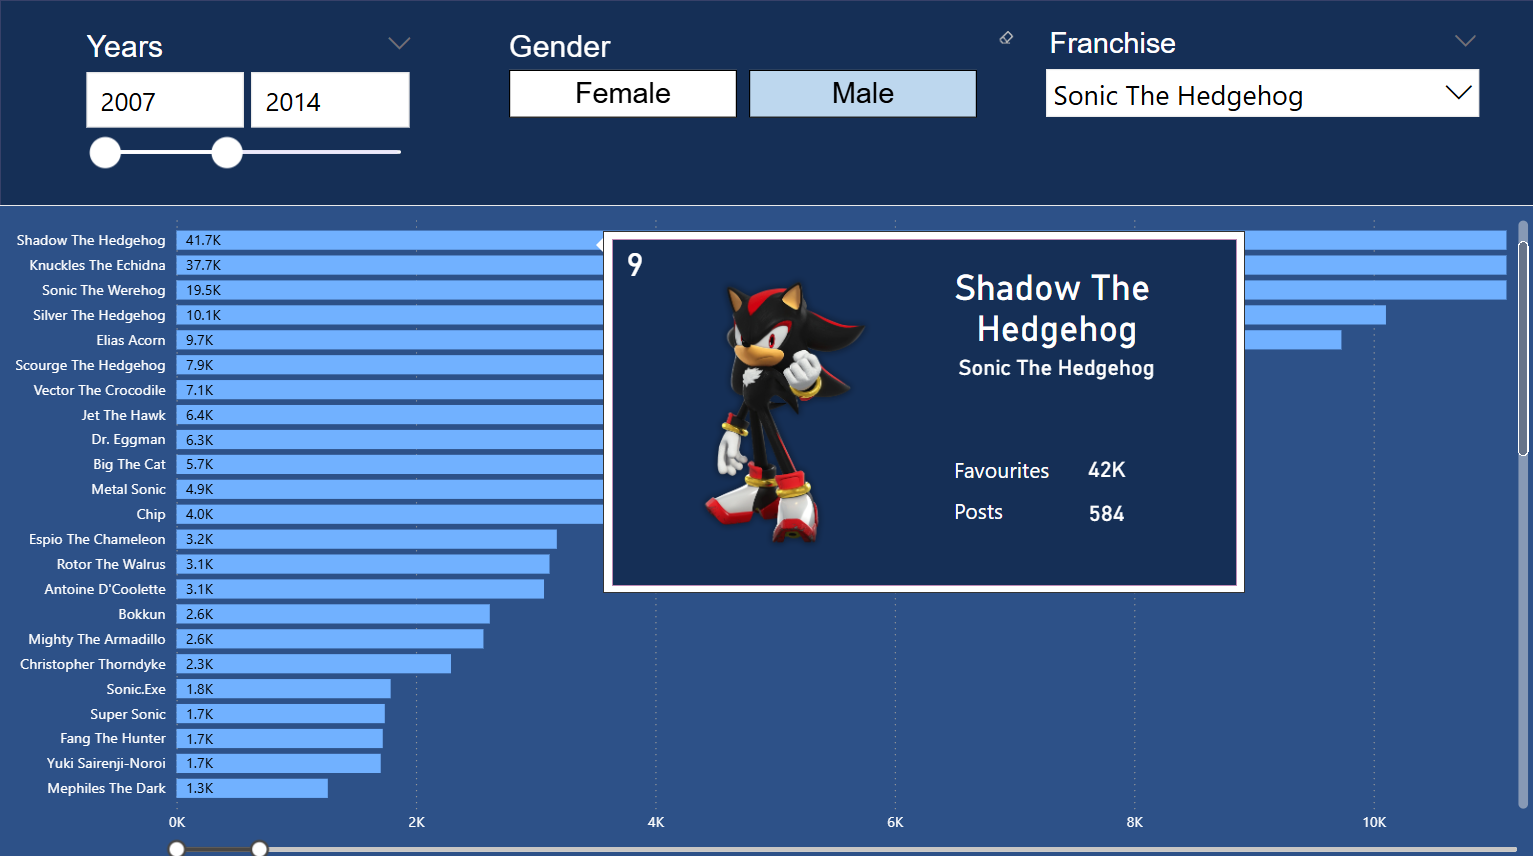The height and width of the screenshot is (856, 1533).
Task: Select the Female gender button
Action: (623, 94)
